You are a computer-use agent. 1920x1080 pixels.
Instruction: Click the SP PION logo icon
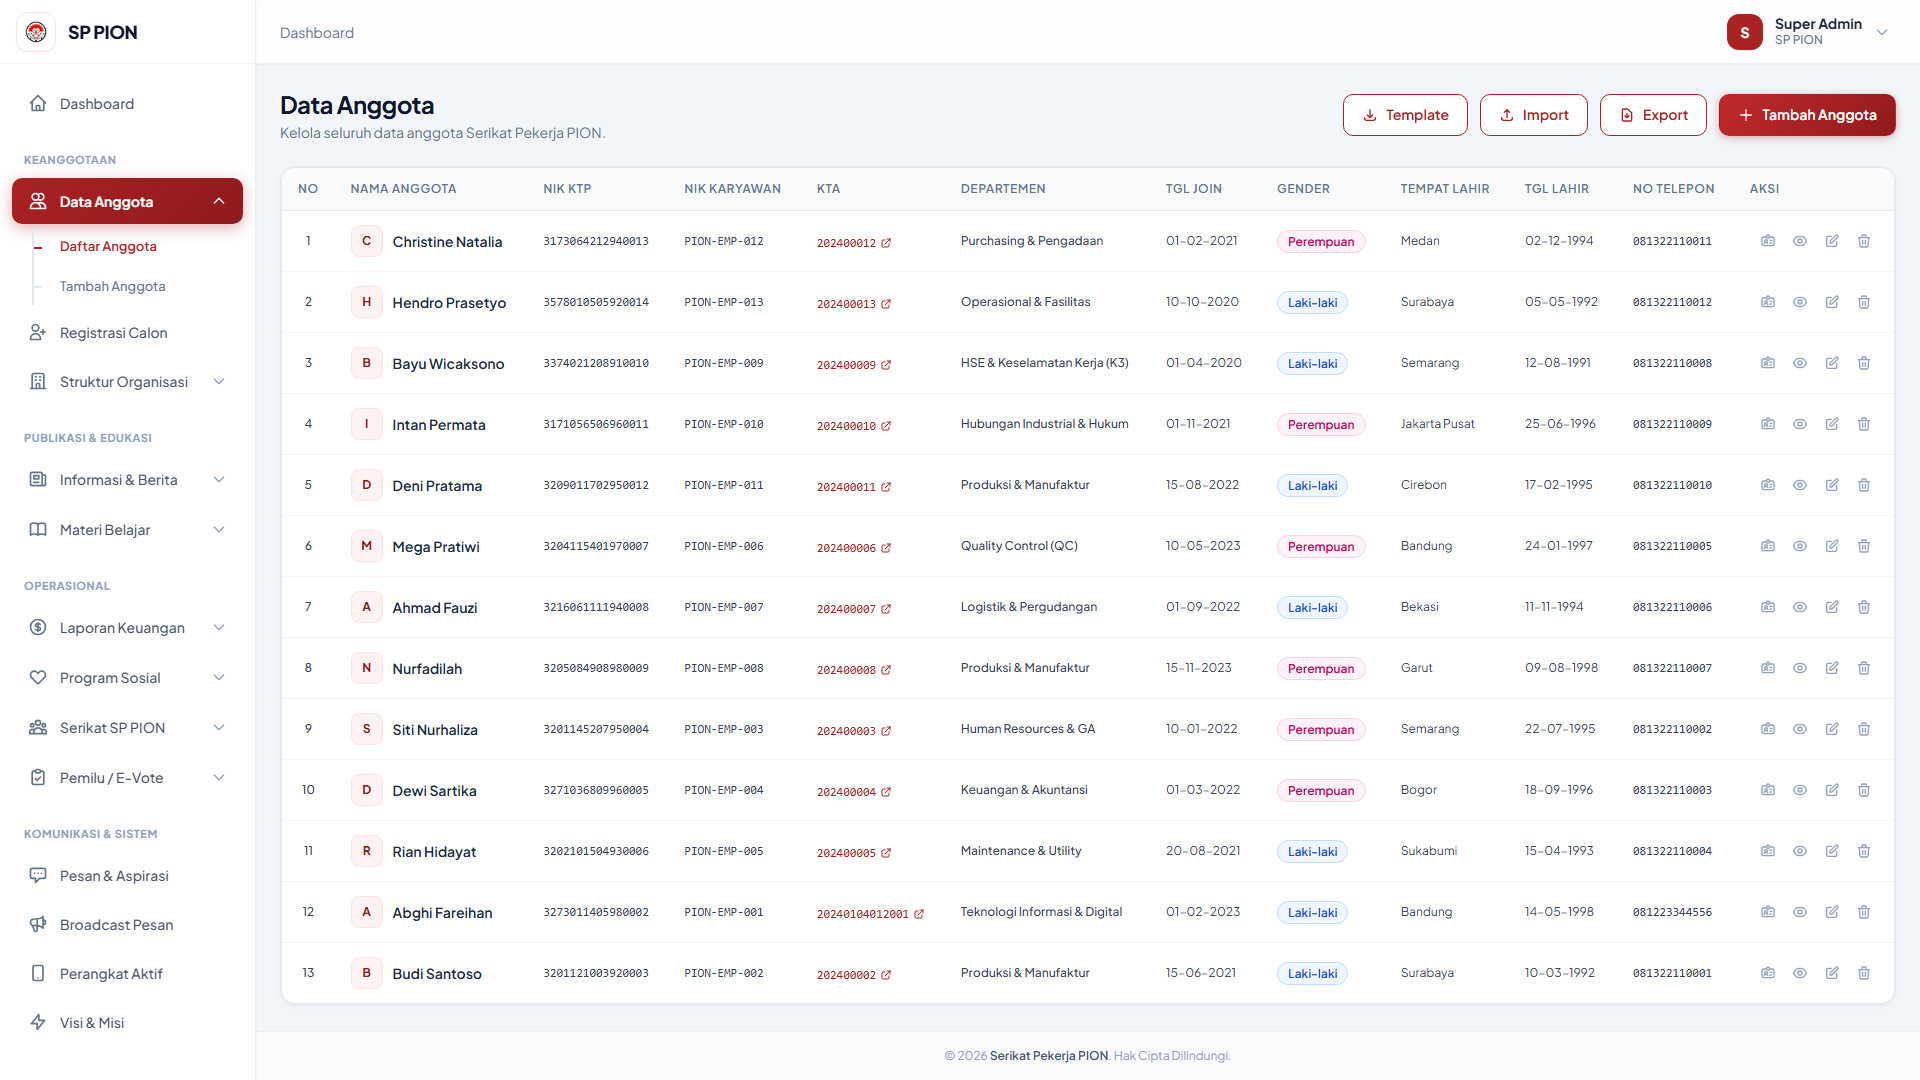point(36,32)
